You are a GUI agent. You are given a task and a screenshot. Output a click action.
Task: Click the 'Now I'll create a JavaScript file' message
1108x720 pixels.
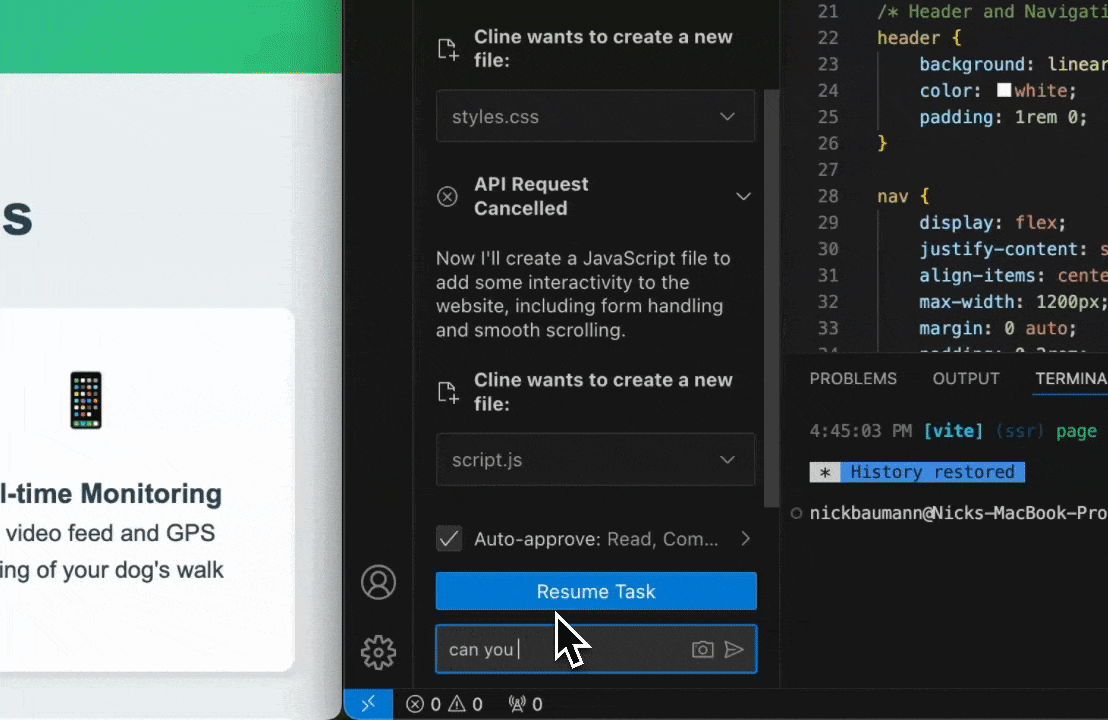click(x=583, y=294)
